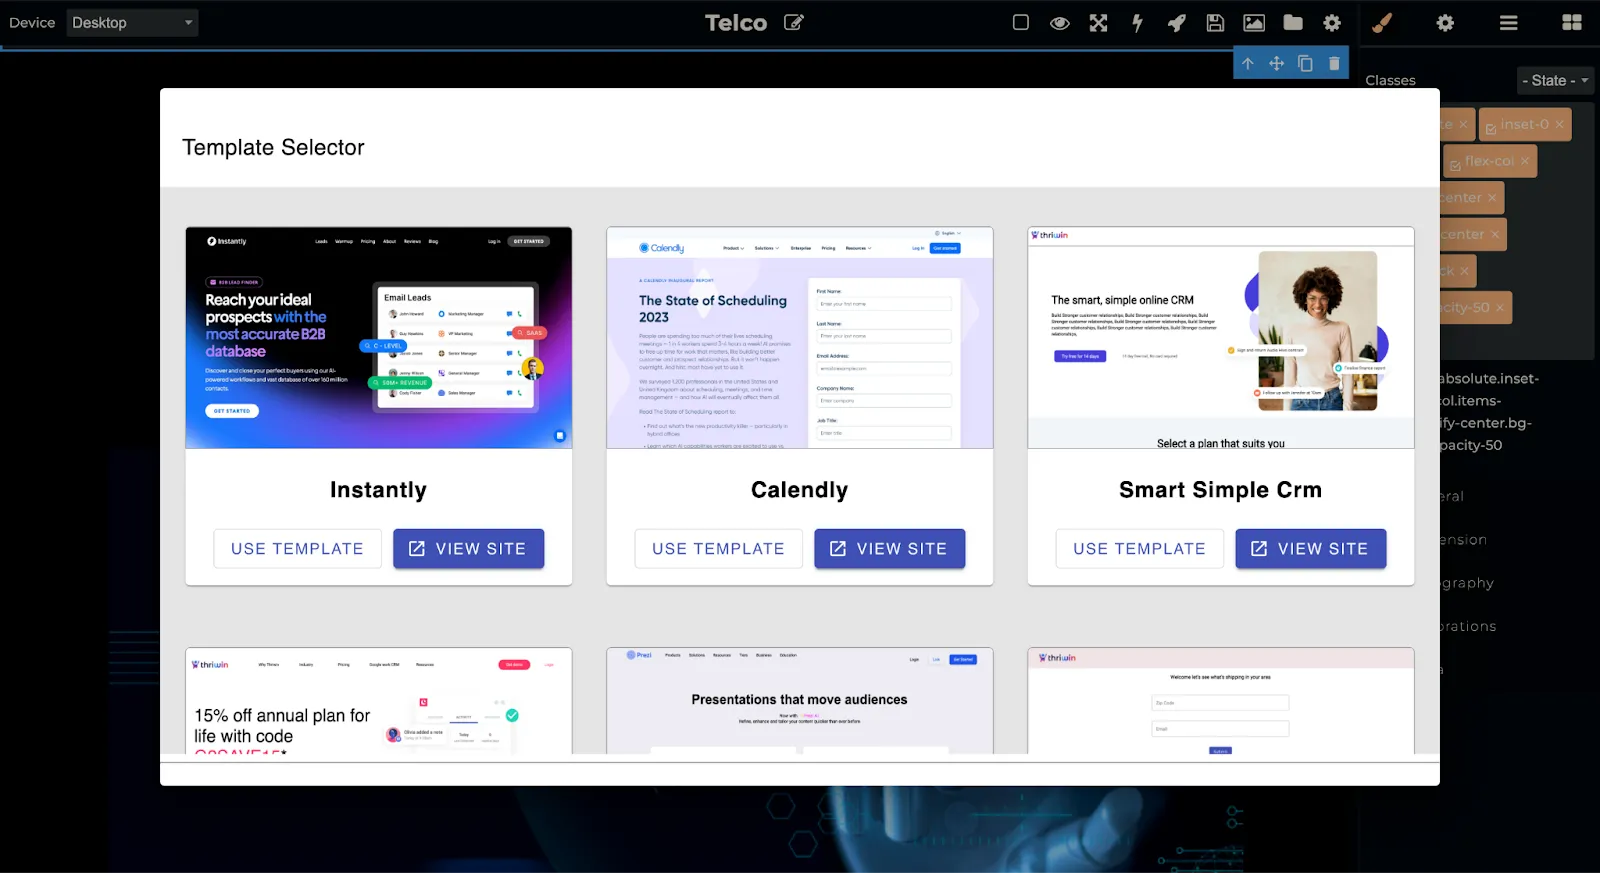Click the Calendly template title text
This screenshot has height=873, width=1600.
pyautogui.click(x=800, y=490)
